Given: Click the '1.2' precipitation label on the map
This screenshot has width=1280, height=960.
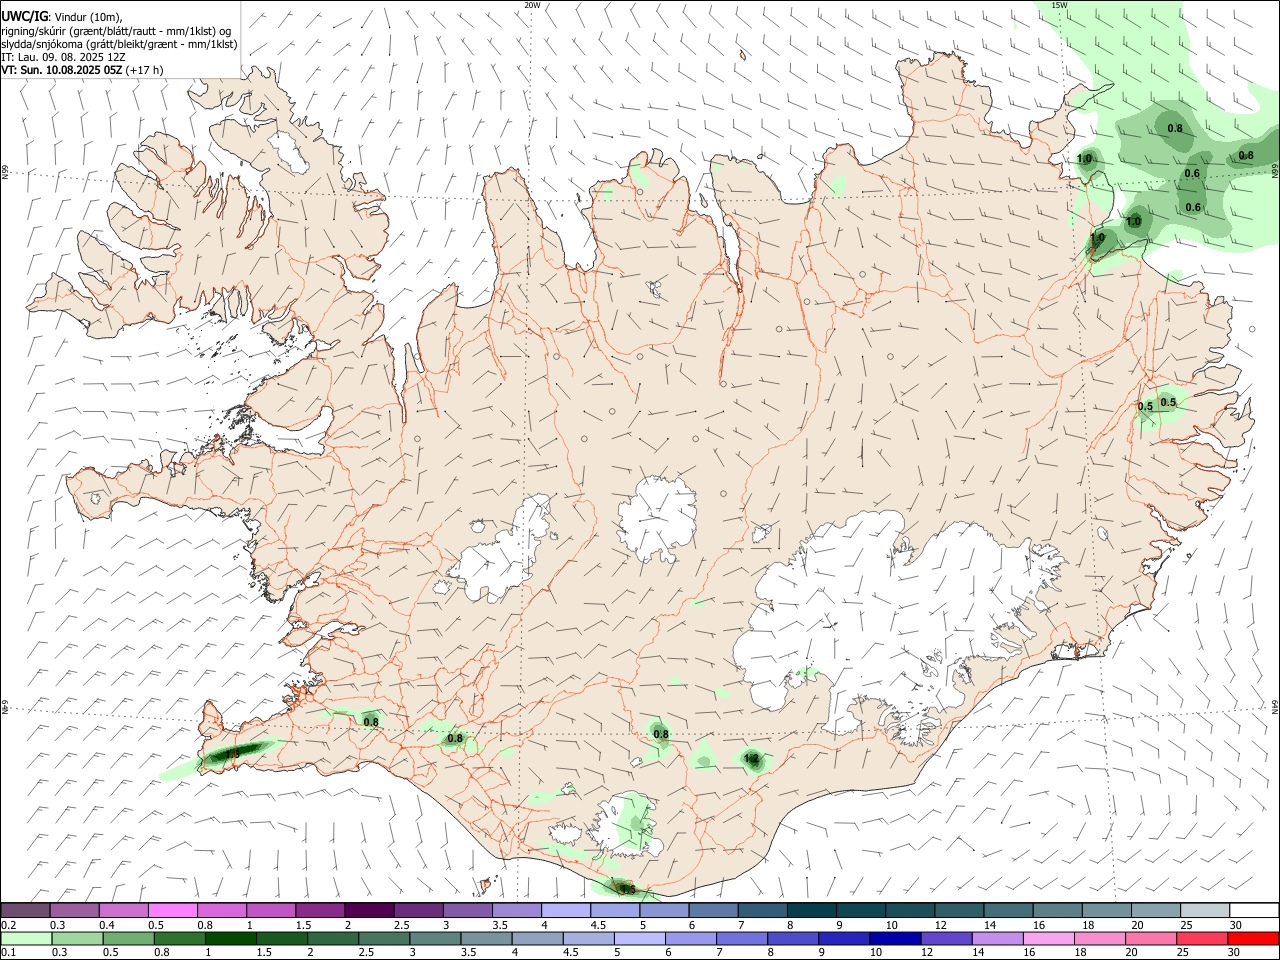Looking at the screenshot, I should coord(752,760).
